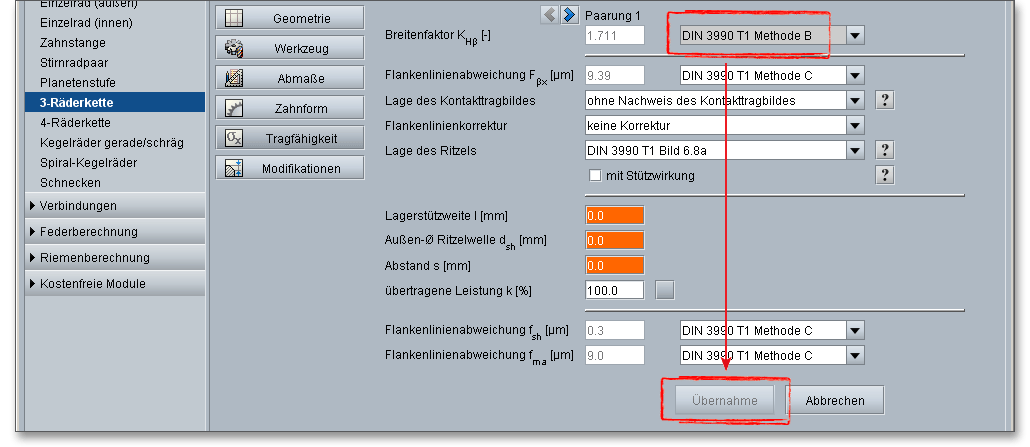Click the Werkzeug gear icon
The image size is (1030, 447).
(x=235, y=48)
